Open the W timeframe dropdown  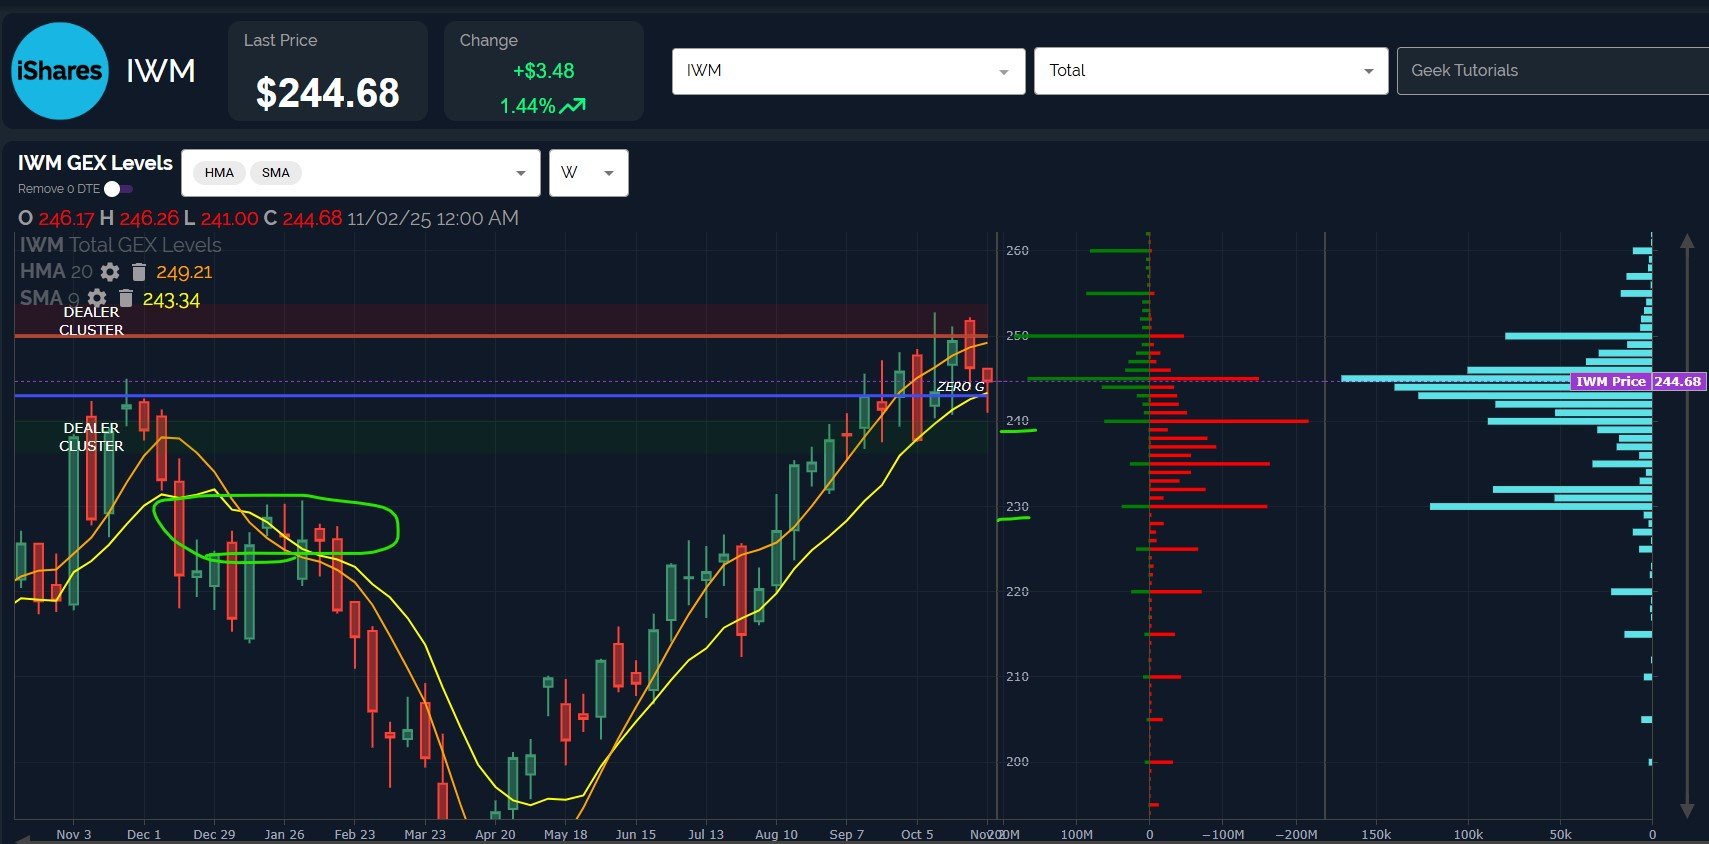589,173
